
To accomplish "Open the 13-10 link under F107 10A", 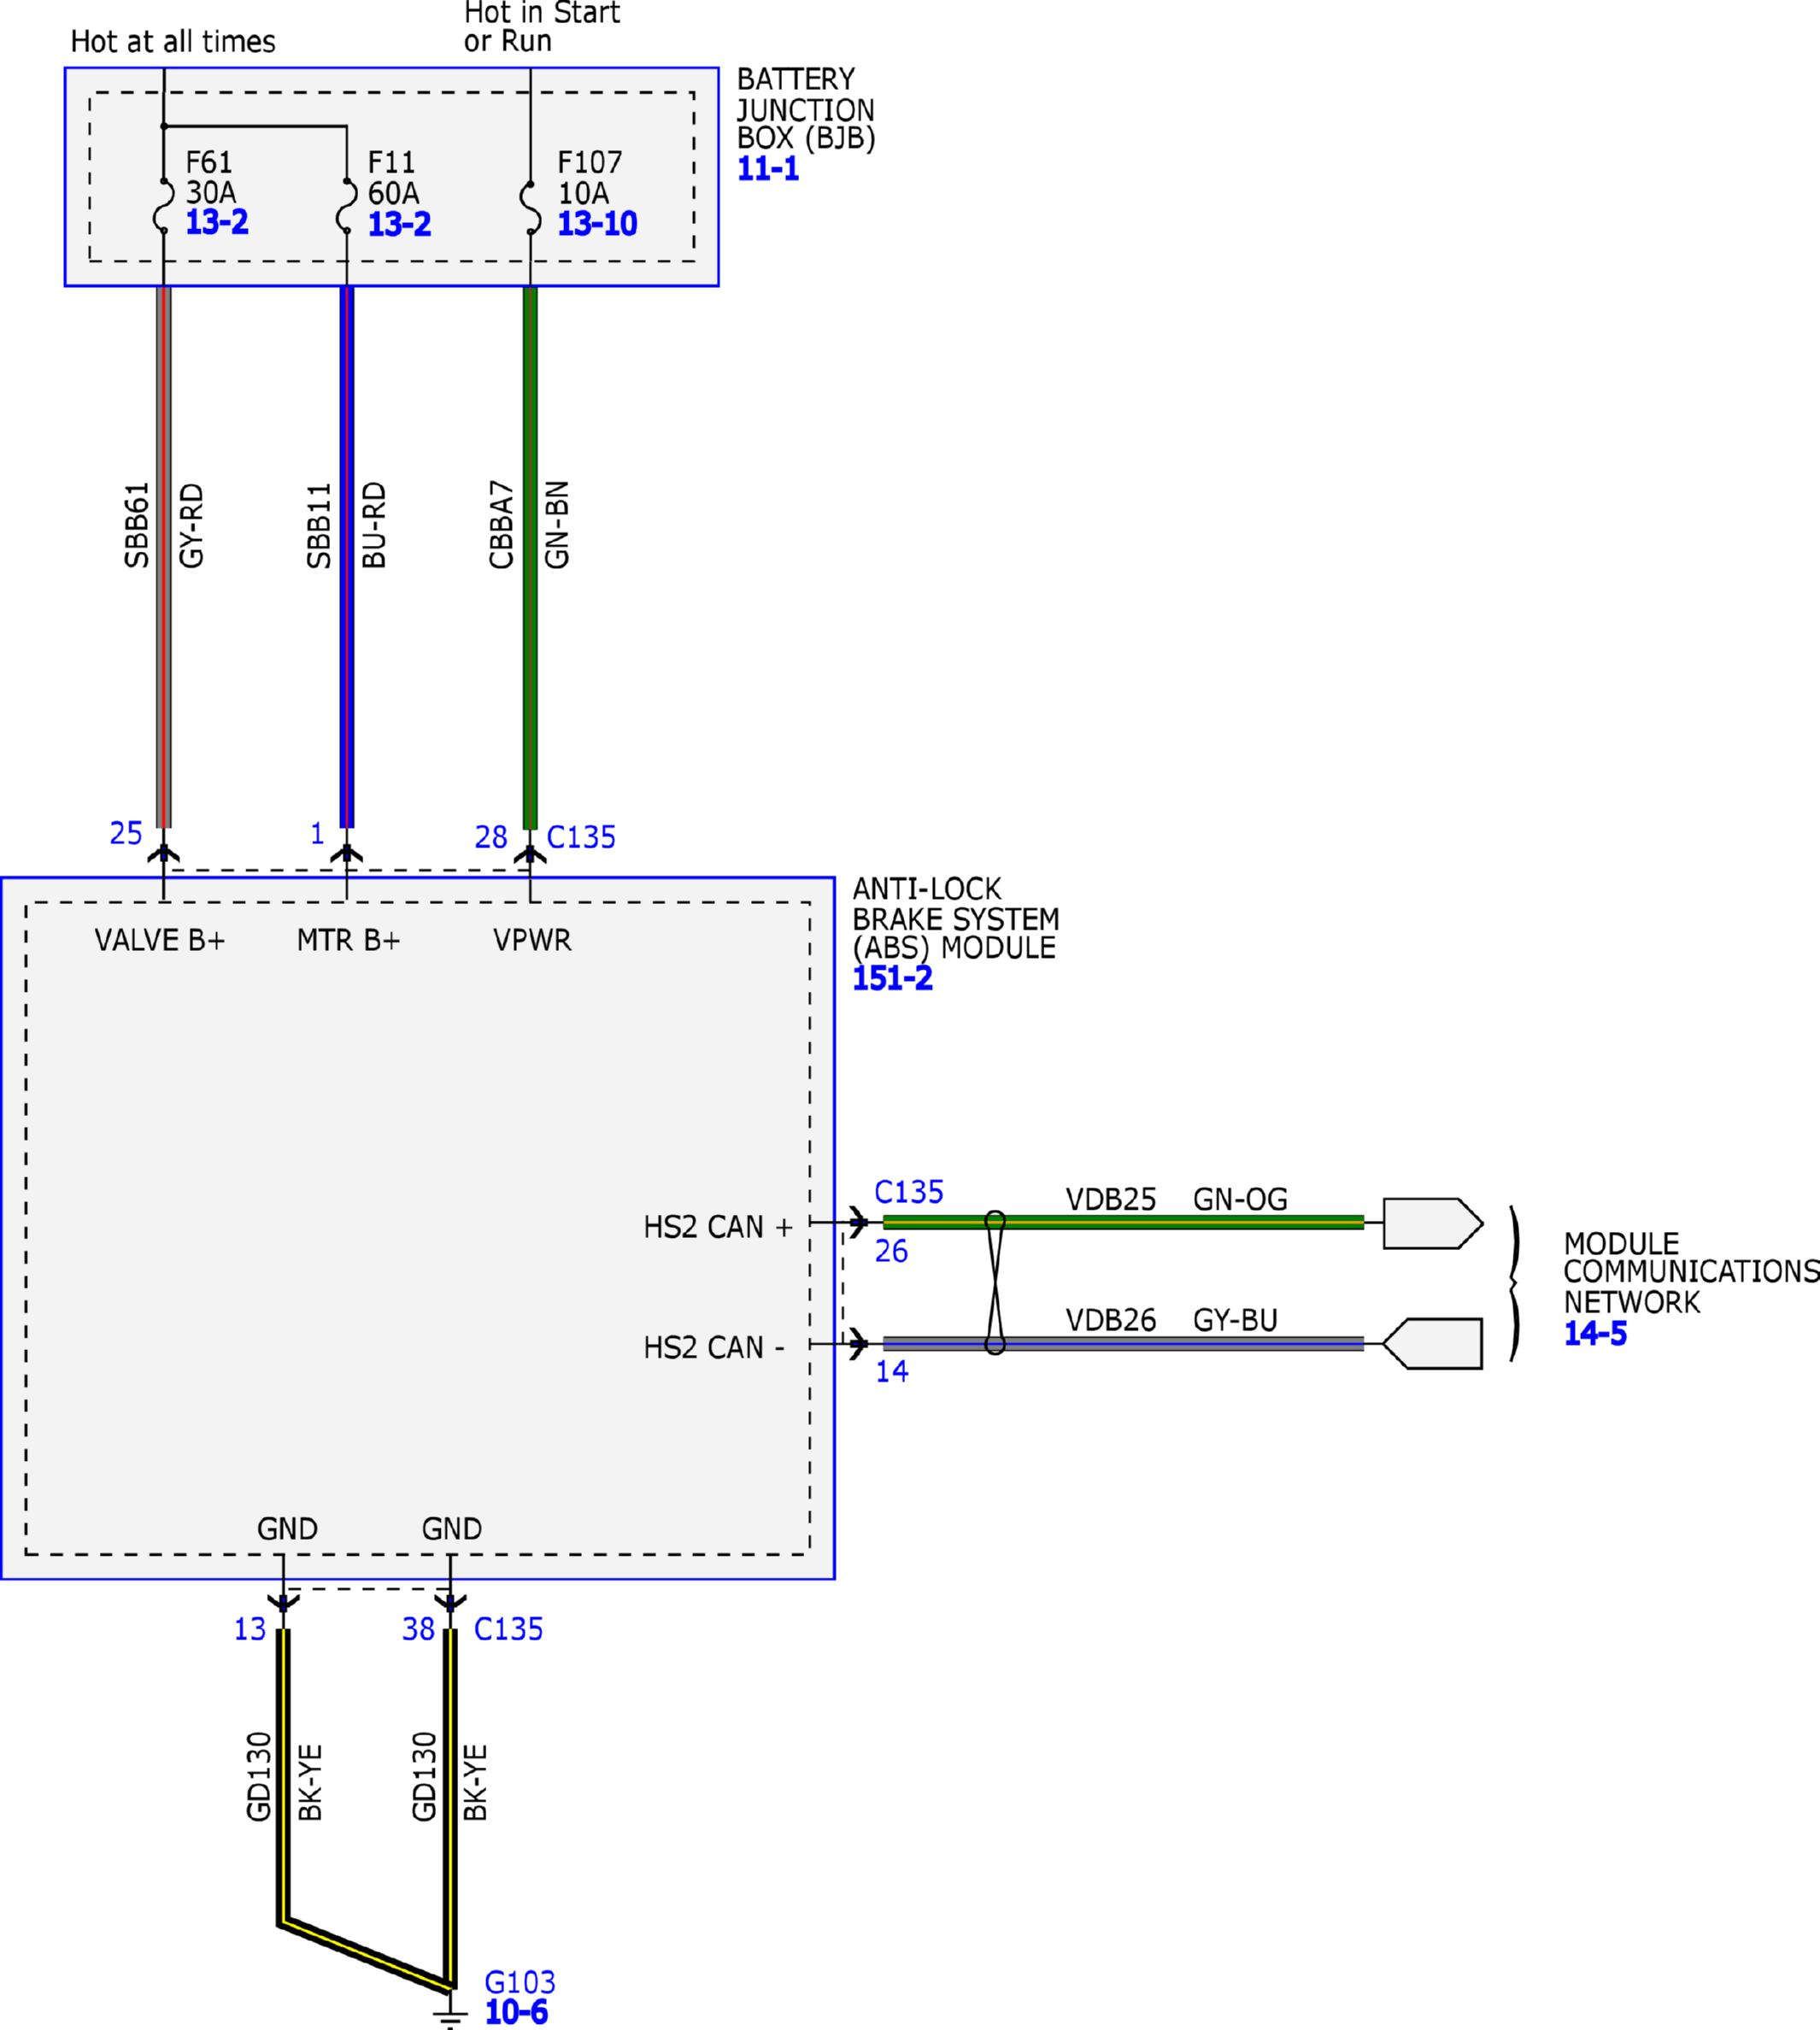I will (x=597, y=224).
